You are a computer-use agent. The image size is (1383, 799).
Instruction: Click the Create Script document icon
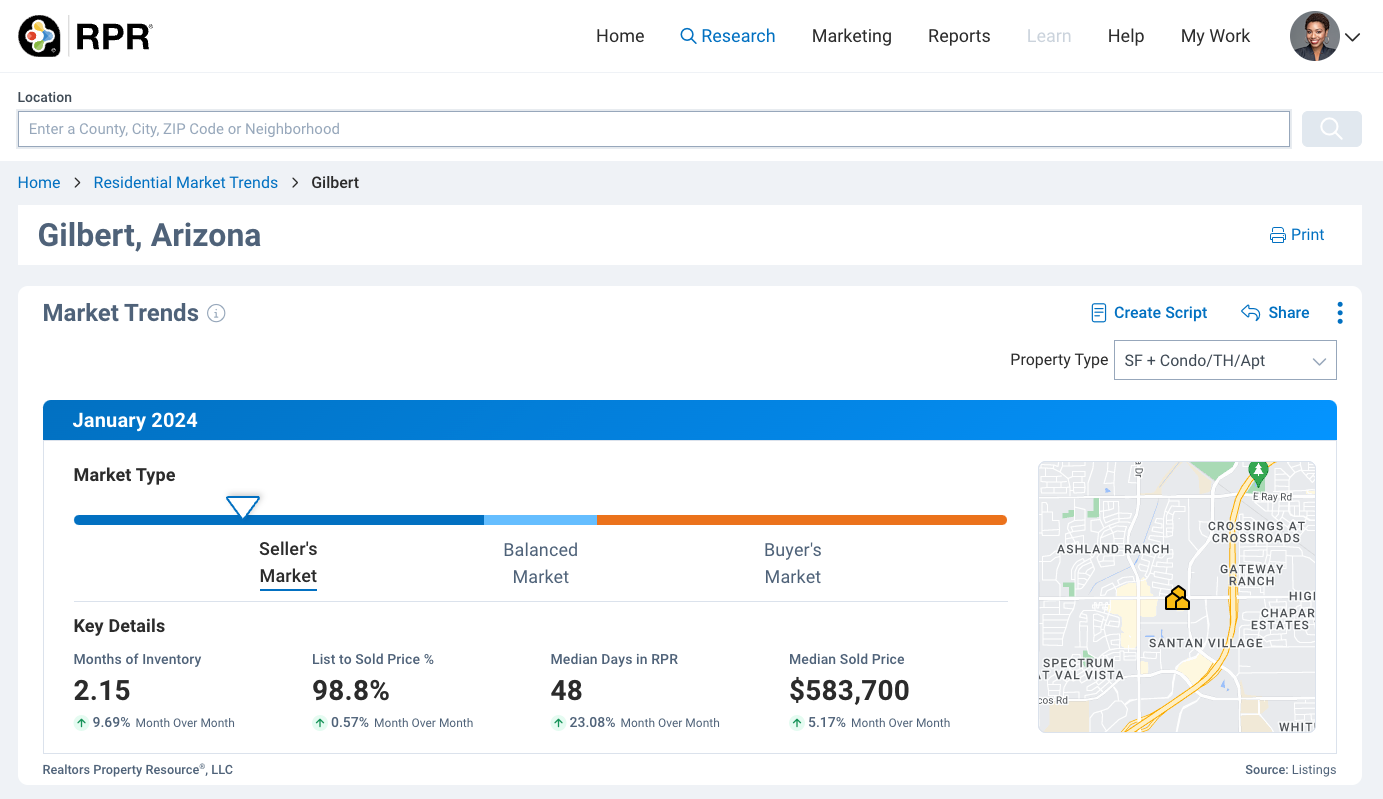[x=1098, y=313]
